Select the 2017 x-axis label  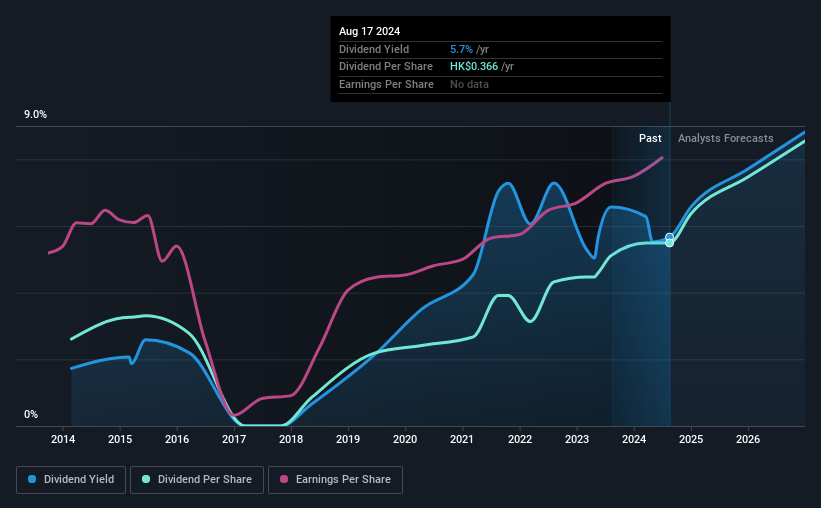pyautogui.click(x=234, y=439)
